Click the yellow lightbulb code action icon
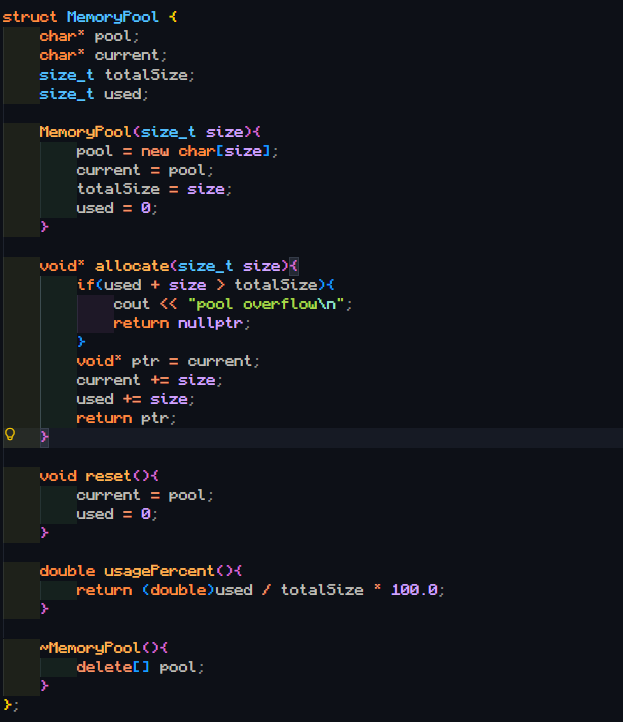The height and width of the screenshot is (722, 623). 10,434
